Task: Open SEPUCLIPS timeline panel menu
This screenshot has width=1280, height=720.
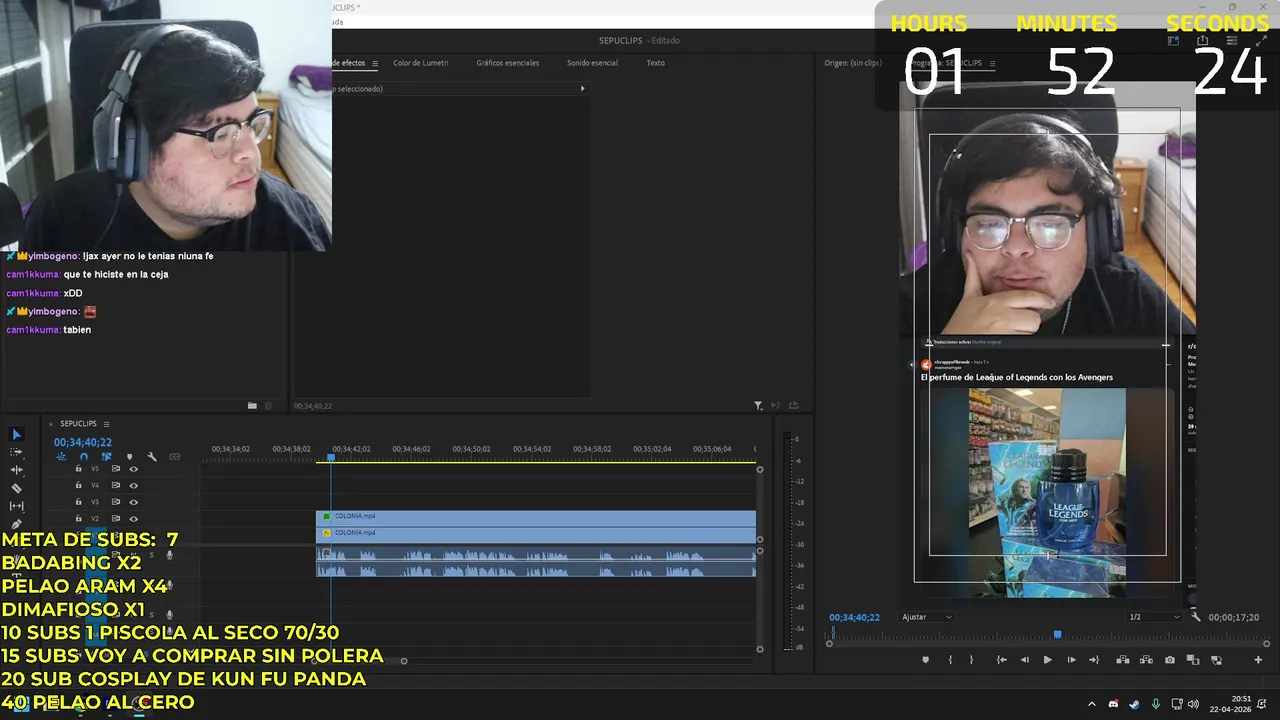Action: 106,424
